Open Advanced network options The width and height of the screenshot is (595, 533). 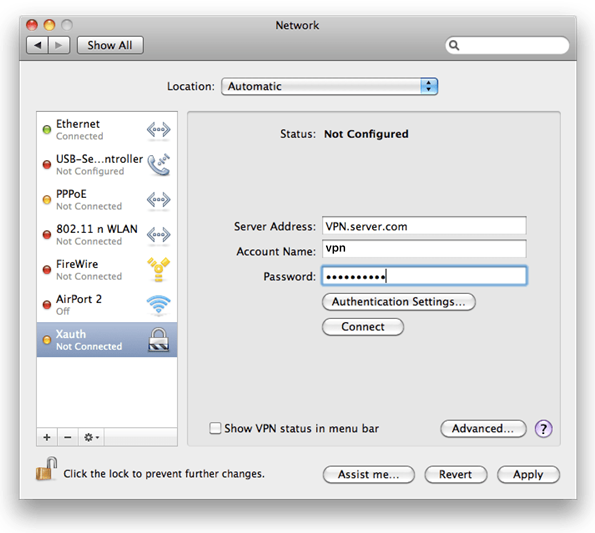click(x=483, y=429)
